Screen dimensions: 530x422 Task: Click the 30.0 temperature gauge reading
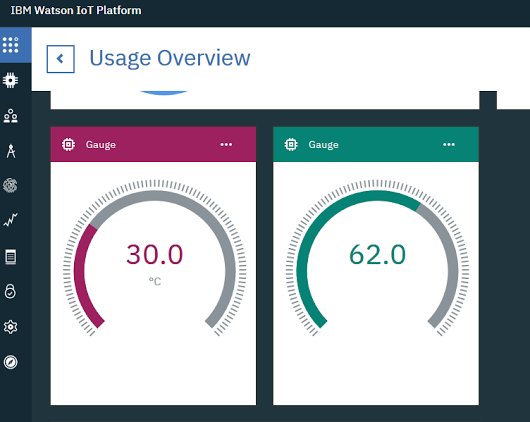pyautogui.click(x=154, y=254)
